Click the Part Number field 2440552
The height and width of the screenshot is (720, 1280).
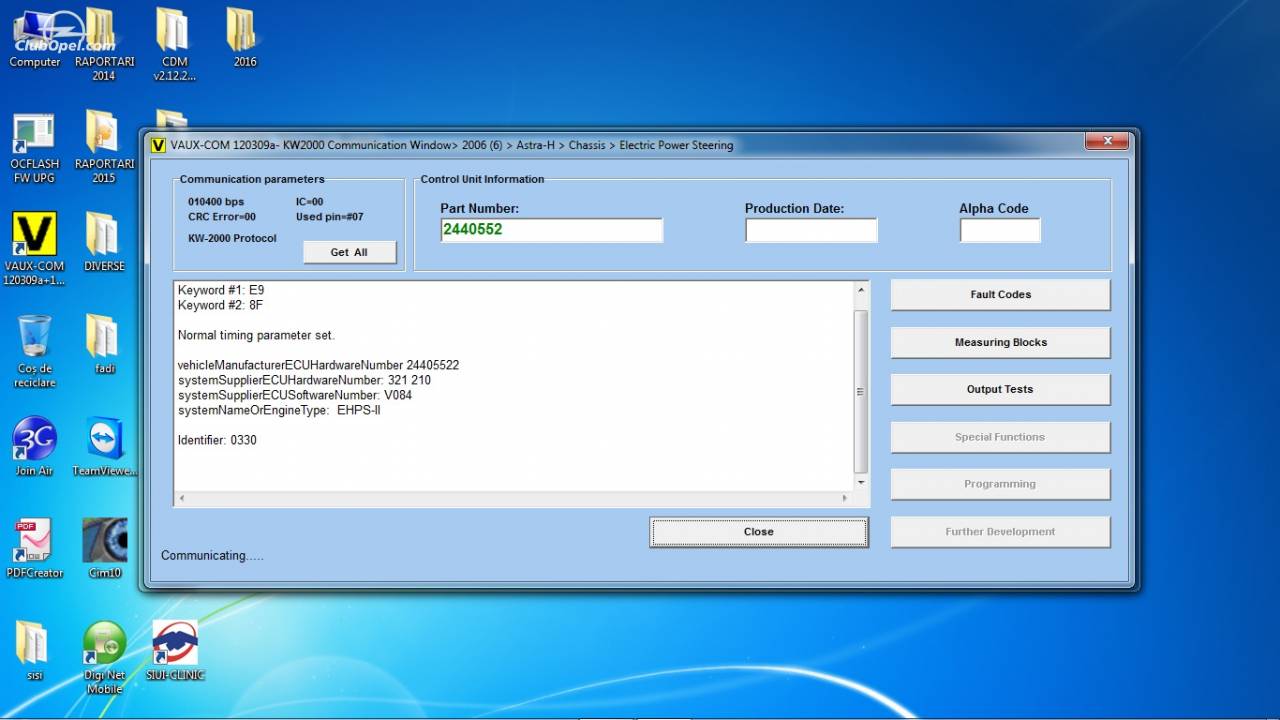pyautogui.click(x=551, y=230)
